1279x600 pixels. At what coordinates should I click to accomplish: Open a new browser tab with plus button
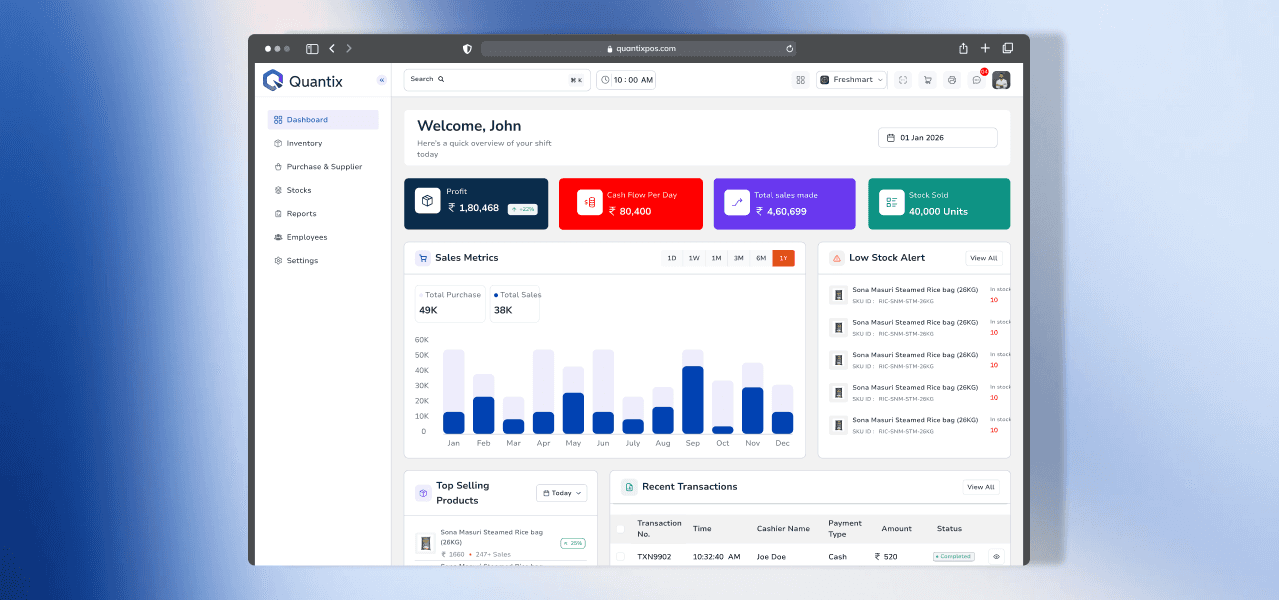point(985,48)
